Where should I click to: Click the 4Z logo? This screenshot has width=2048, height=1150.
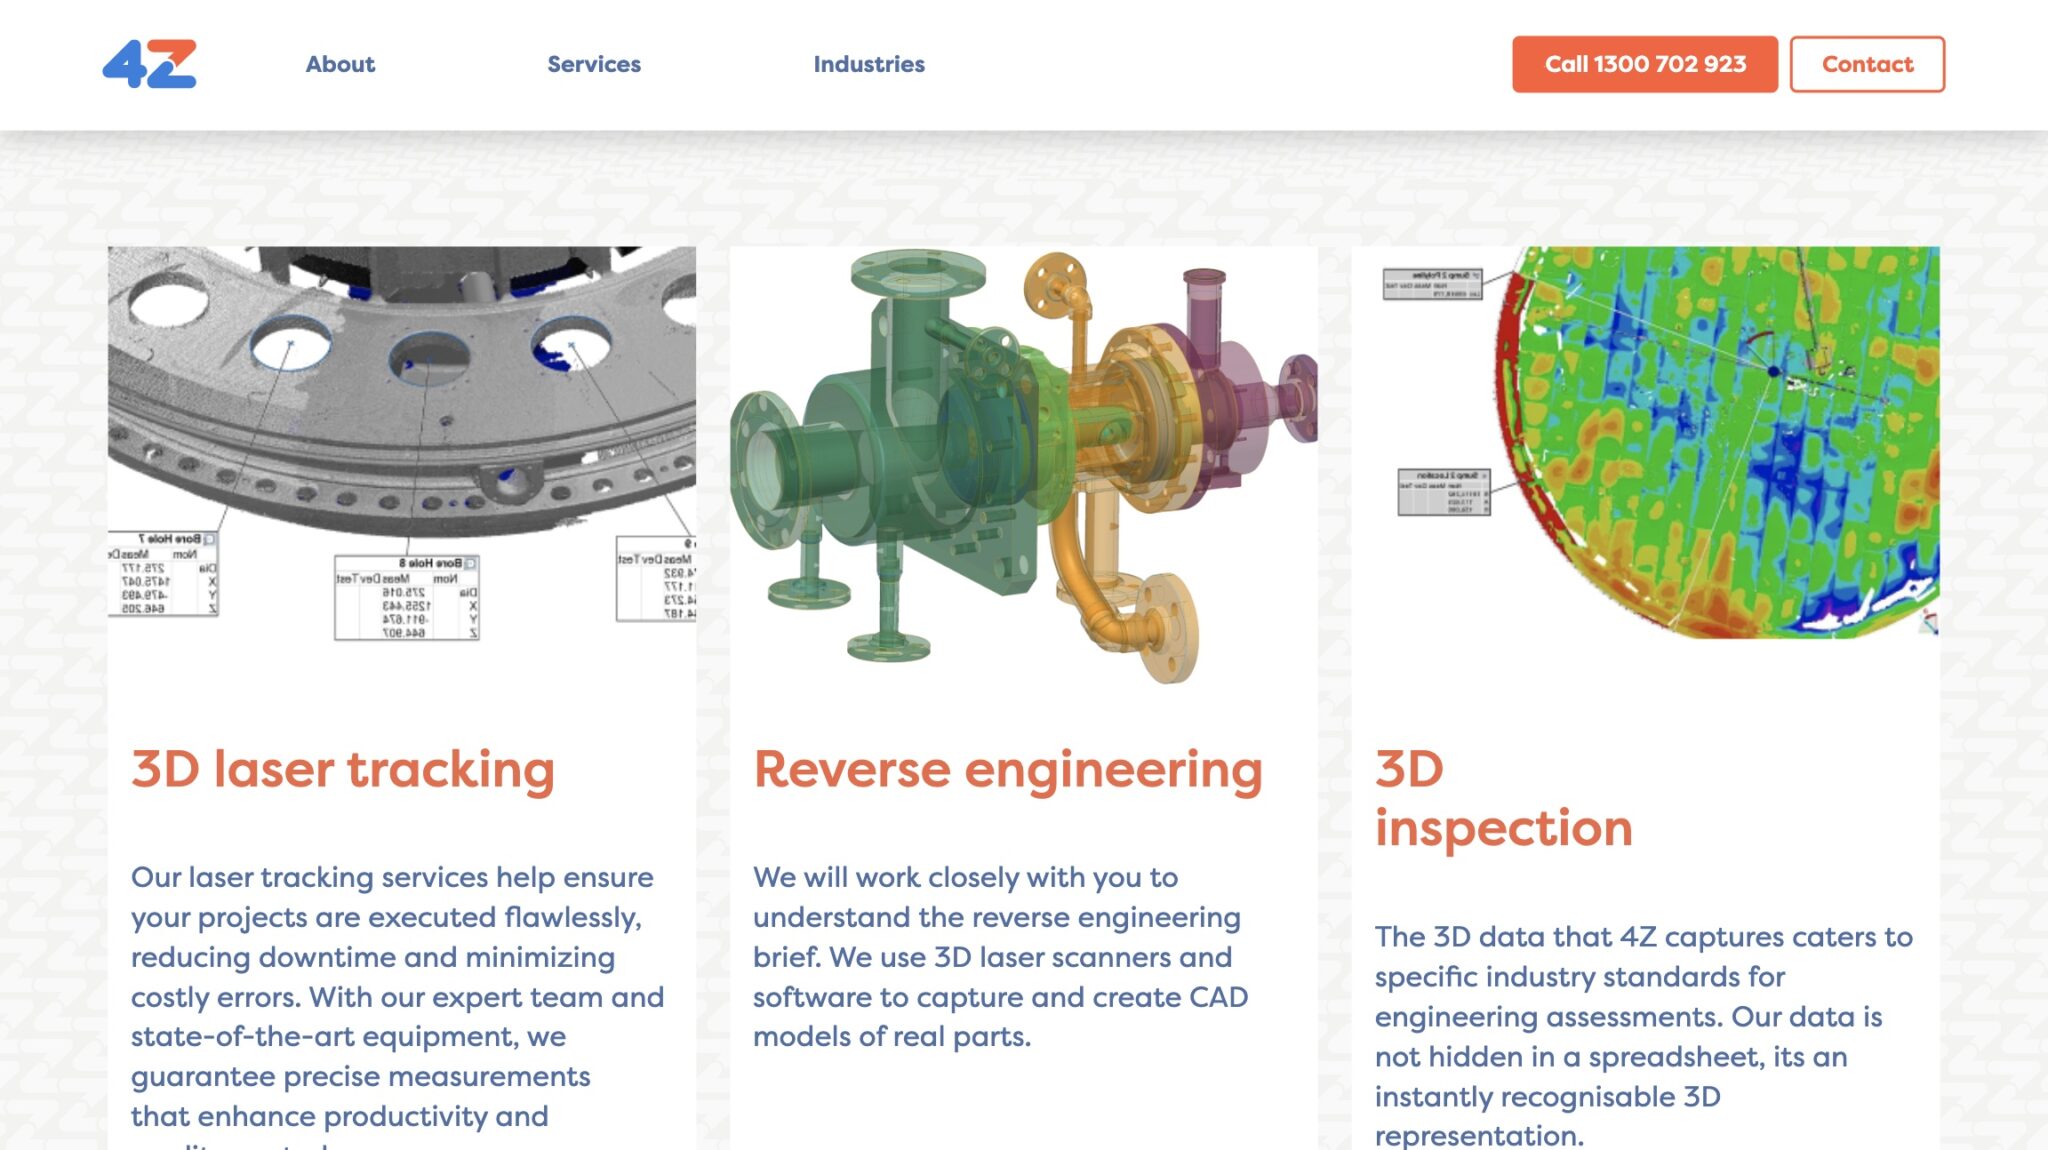pos(149,64)
